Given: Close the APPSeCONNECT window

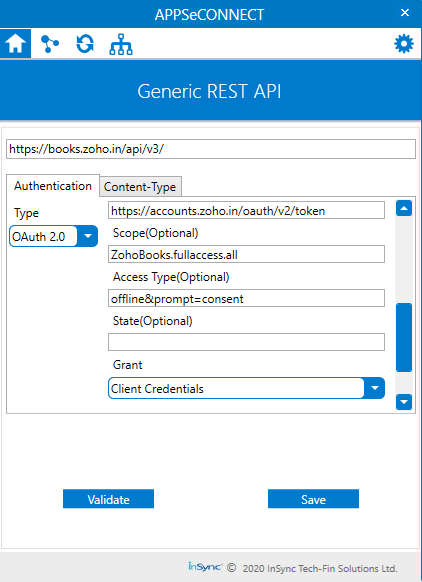Looking at the screenshot, I should (405, 13).
